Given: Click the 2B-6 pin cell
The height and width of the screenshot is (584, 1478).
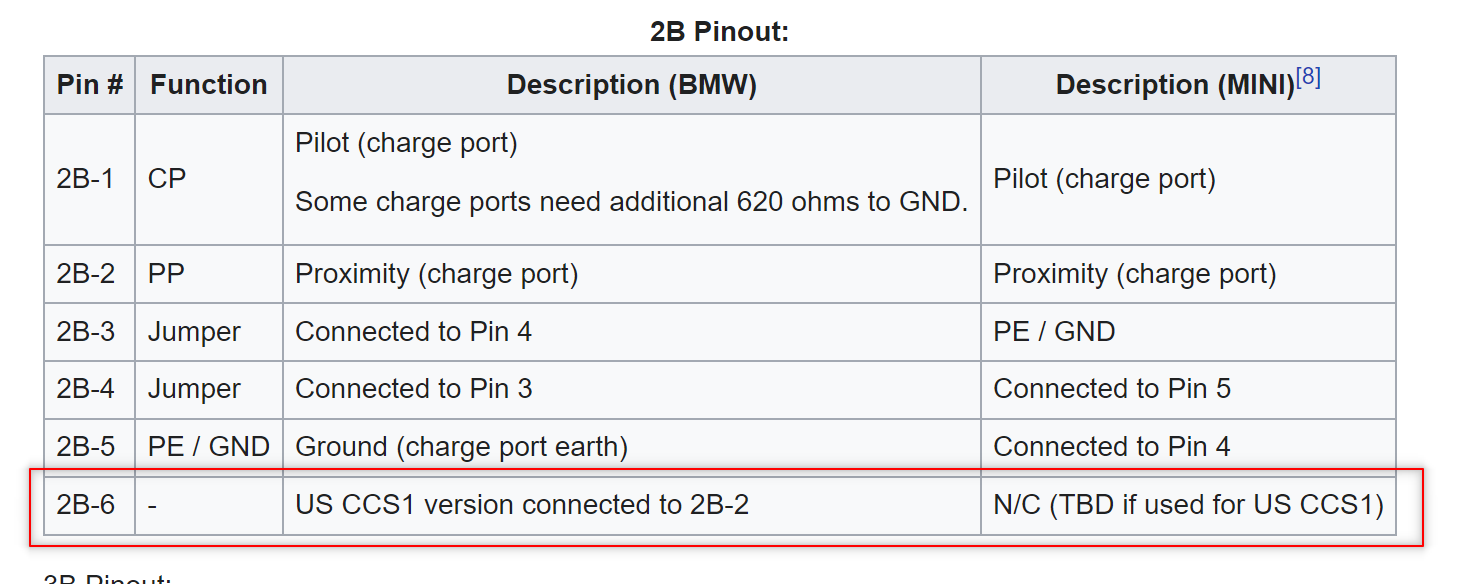Looking at the screenshot, I should click(x=86, y=505).
